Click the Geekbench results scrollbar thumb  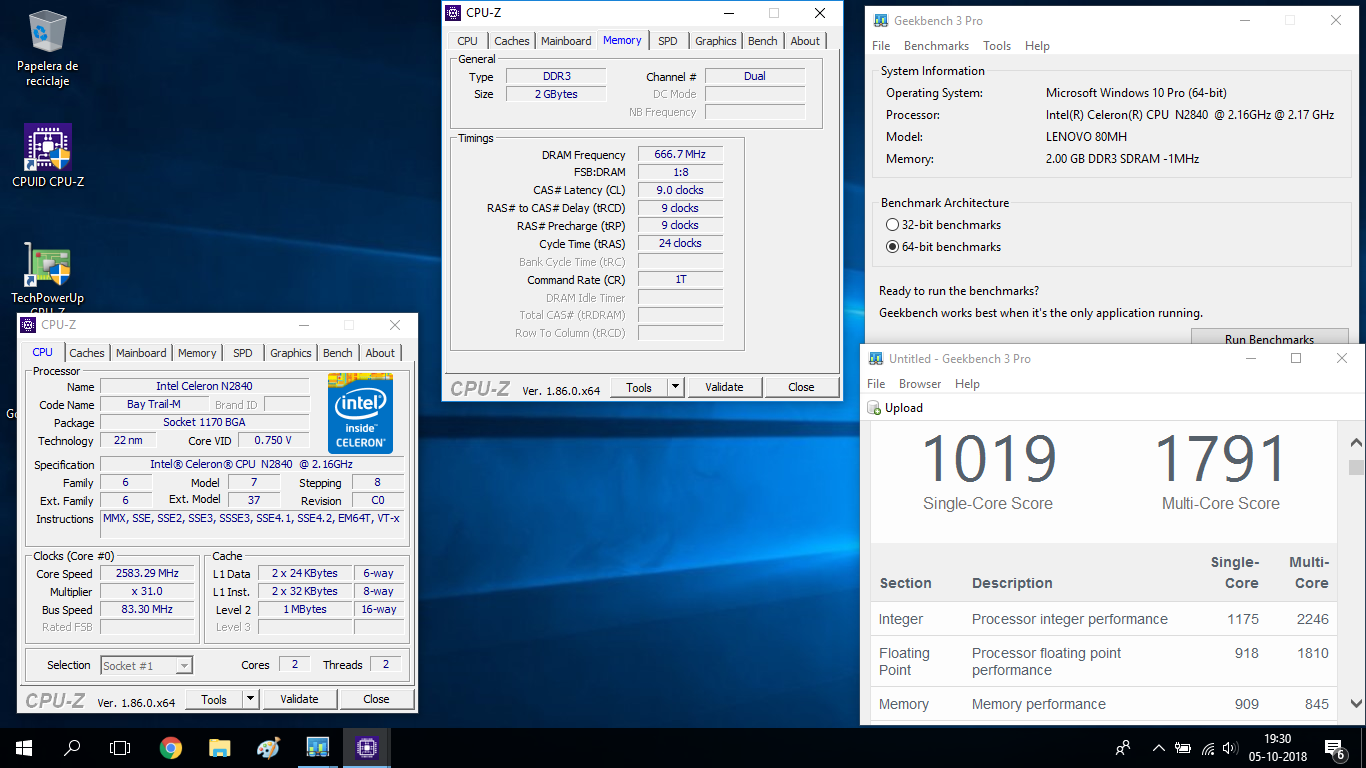coord(1356,467)
